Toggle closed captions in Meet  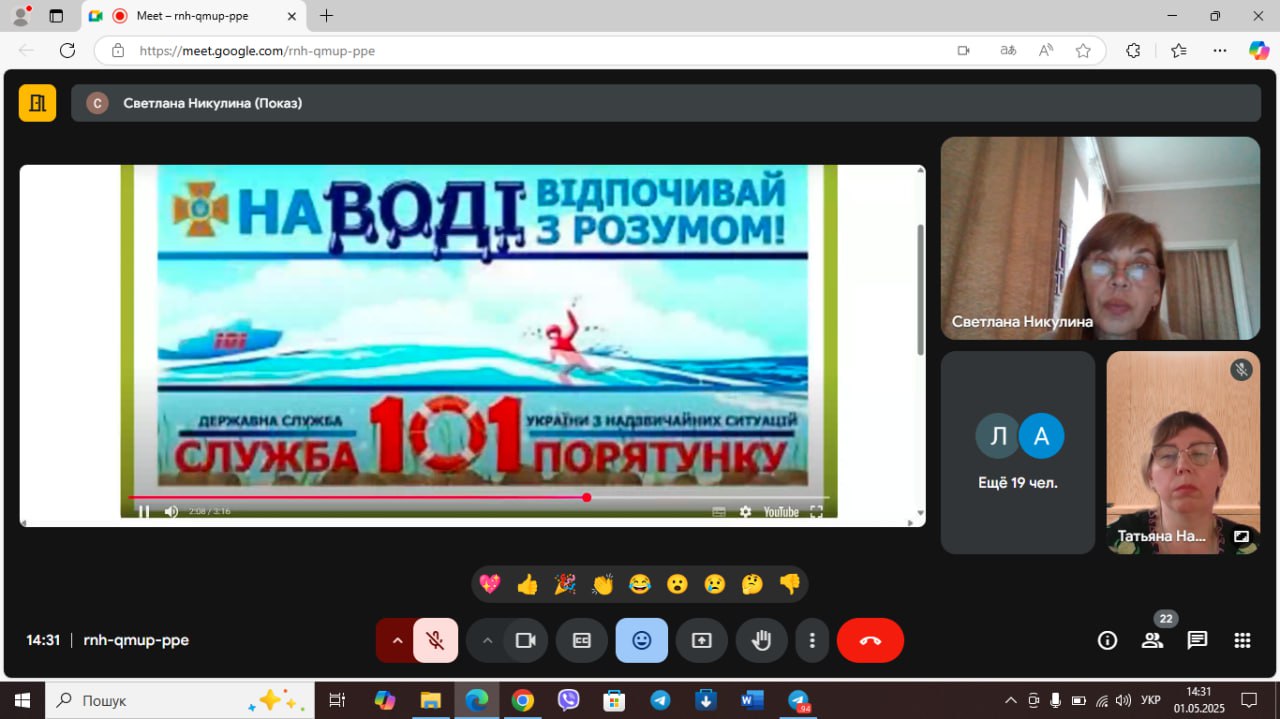point(582,641)
